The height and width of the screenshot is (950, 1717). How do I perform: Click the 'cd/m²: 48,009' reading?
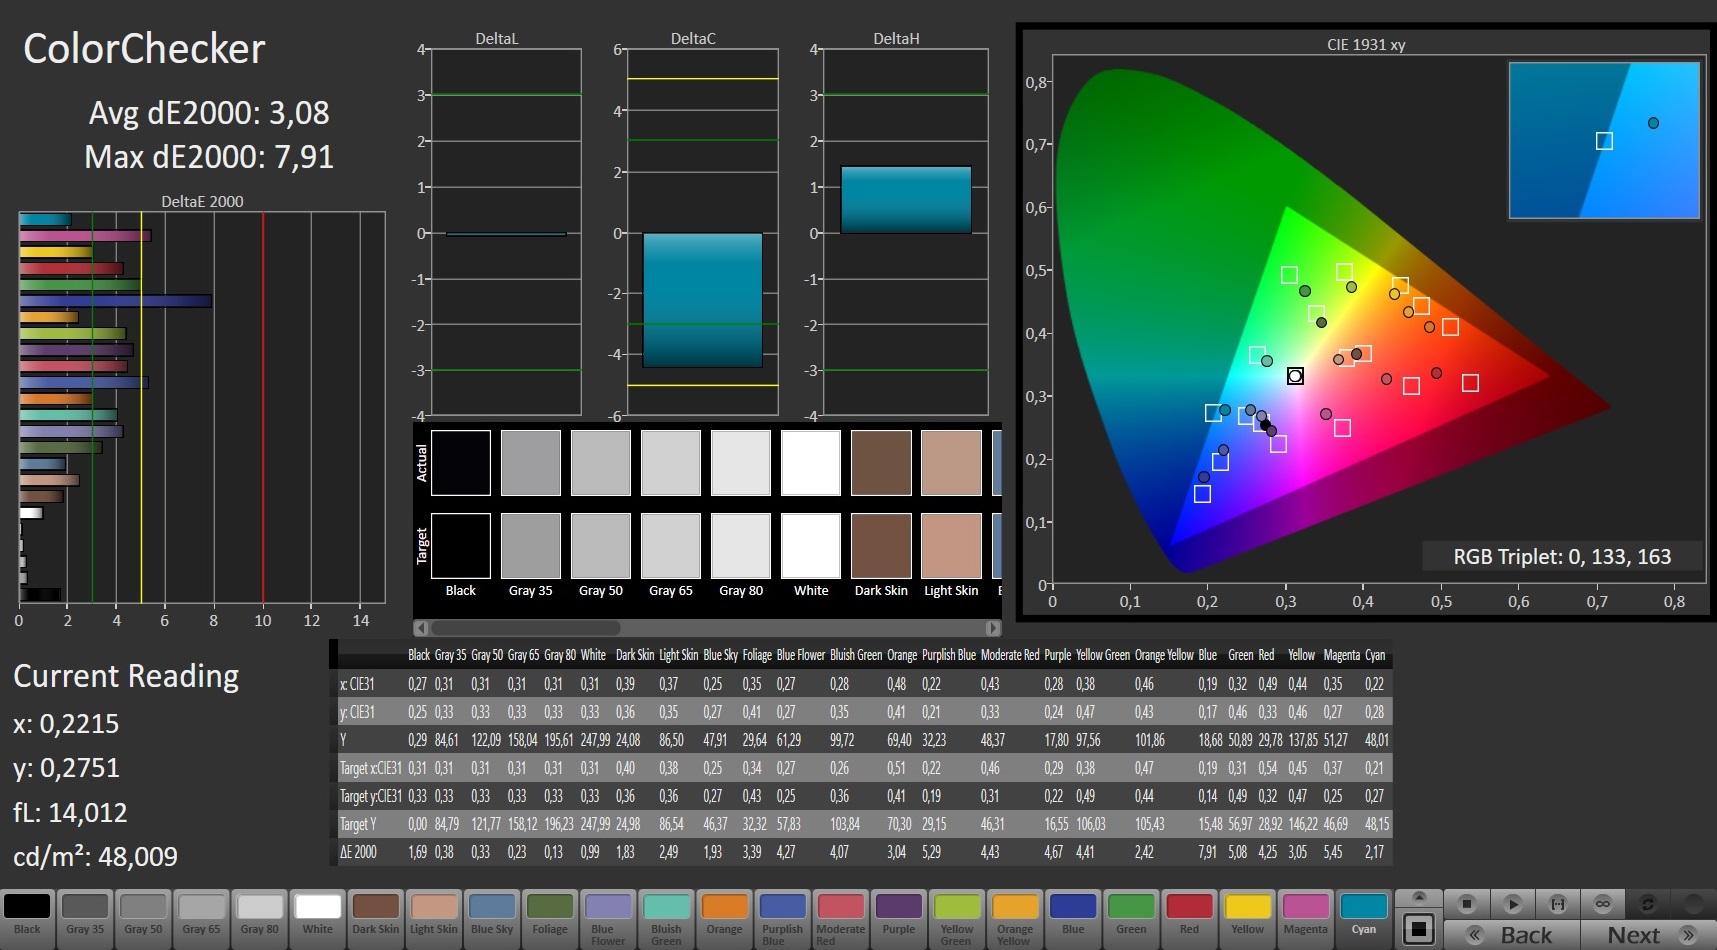click(x=95, y=857)
